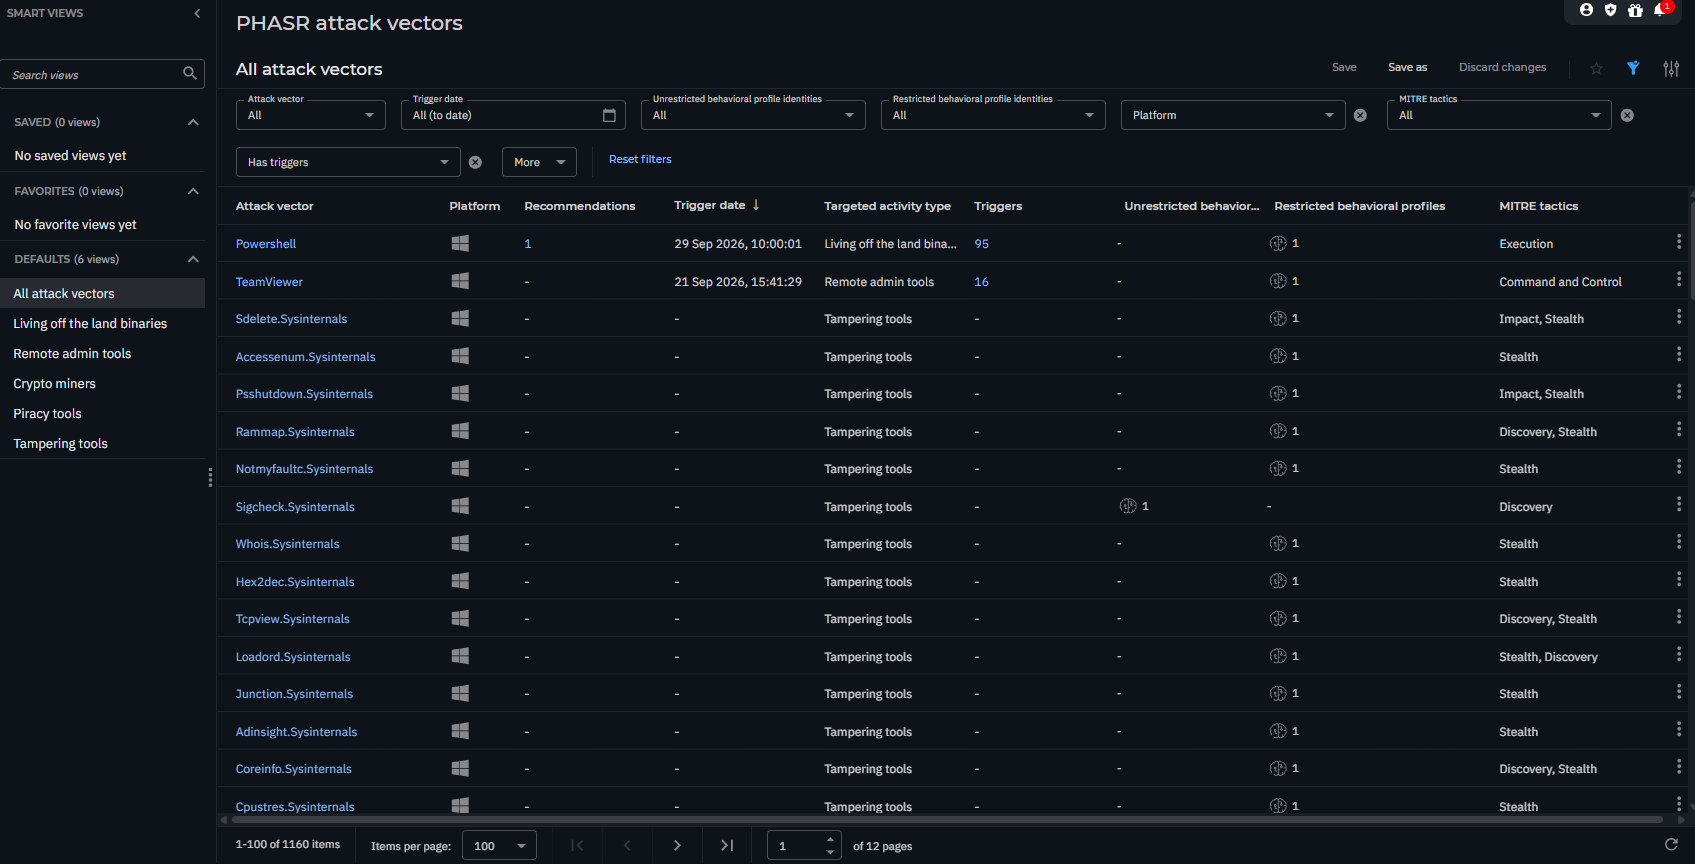Toggle the filters funnel icon
This screenshot has height=864, width=1695.
(x=1633, y=68)
